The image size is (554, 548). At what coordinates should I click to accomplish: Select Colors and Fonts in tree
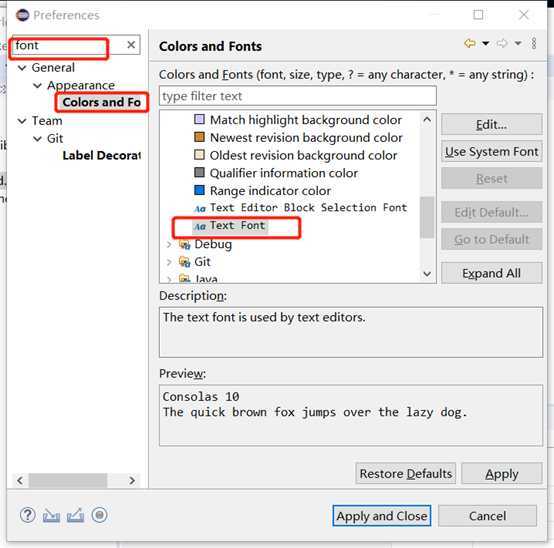[102, 102]
